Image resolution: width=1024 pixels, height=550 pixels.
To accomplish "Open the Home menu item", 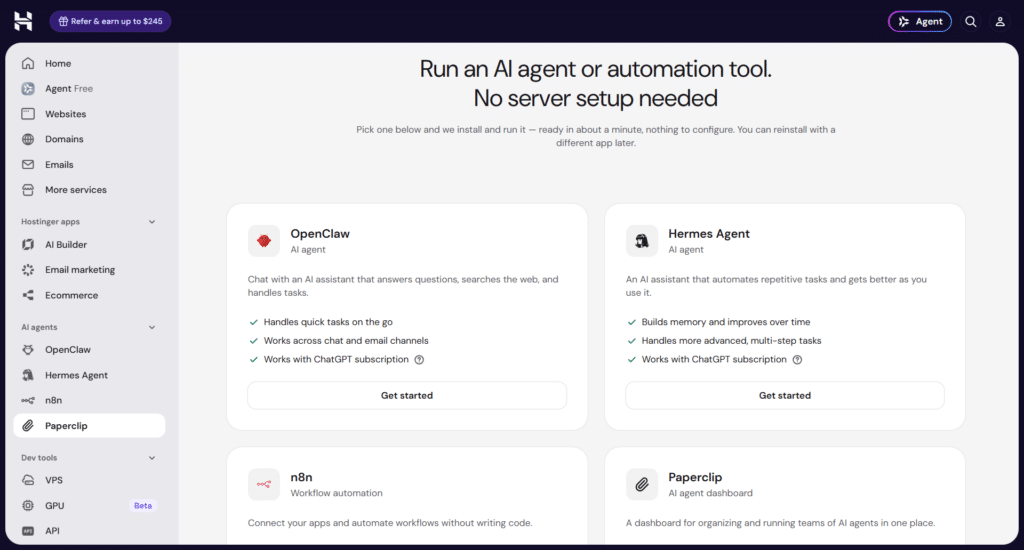I will click(89, 63).
